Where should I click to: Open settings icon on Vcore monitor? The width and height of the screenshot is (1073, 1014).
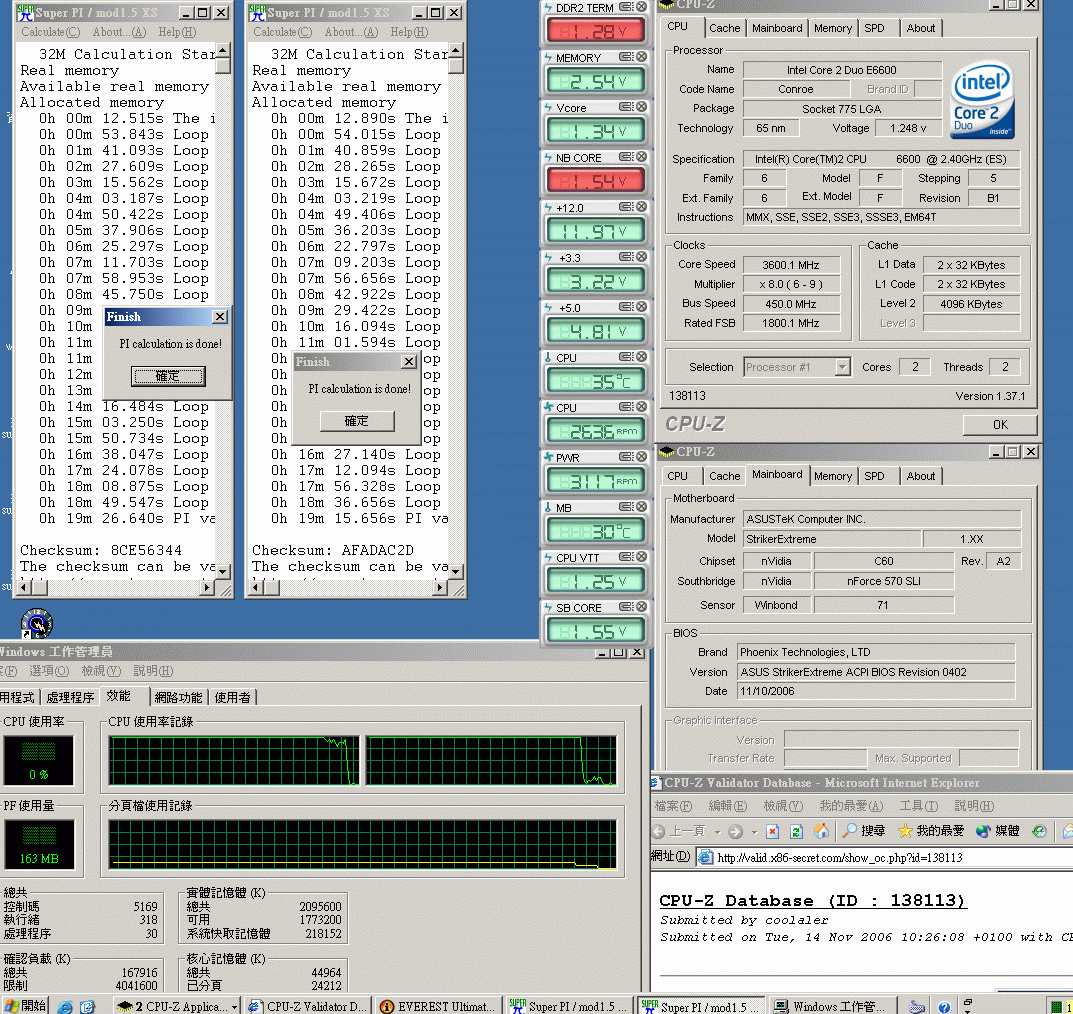pos(625,107)
